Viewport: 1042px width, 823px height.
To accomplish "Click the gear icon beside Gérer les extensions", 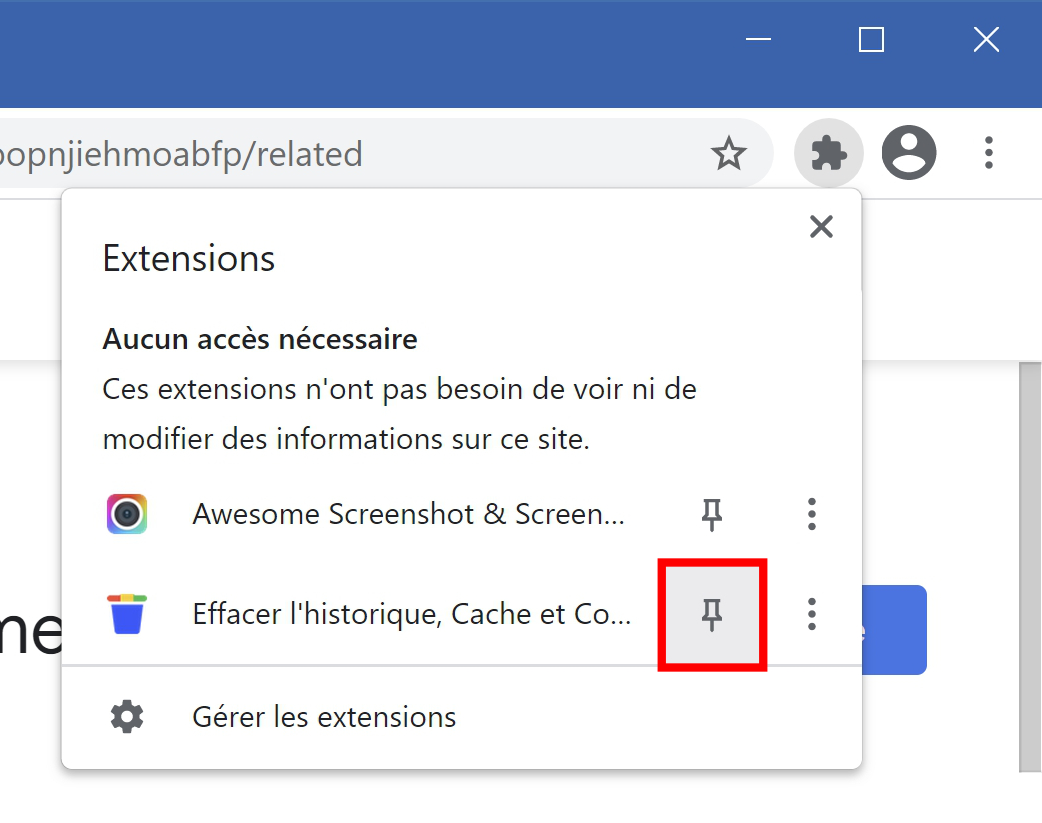I will coord(127,717).
